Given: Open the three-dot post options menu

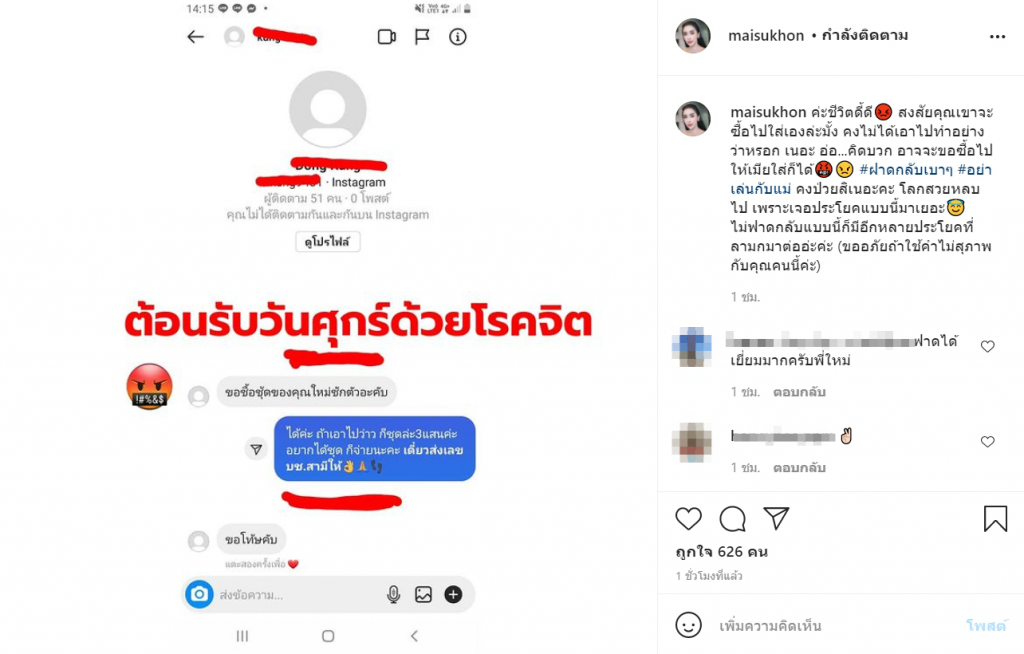Looking at the screenshot, I should [997, 37].
